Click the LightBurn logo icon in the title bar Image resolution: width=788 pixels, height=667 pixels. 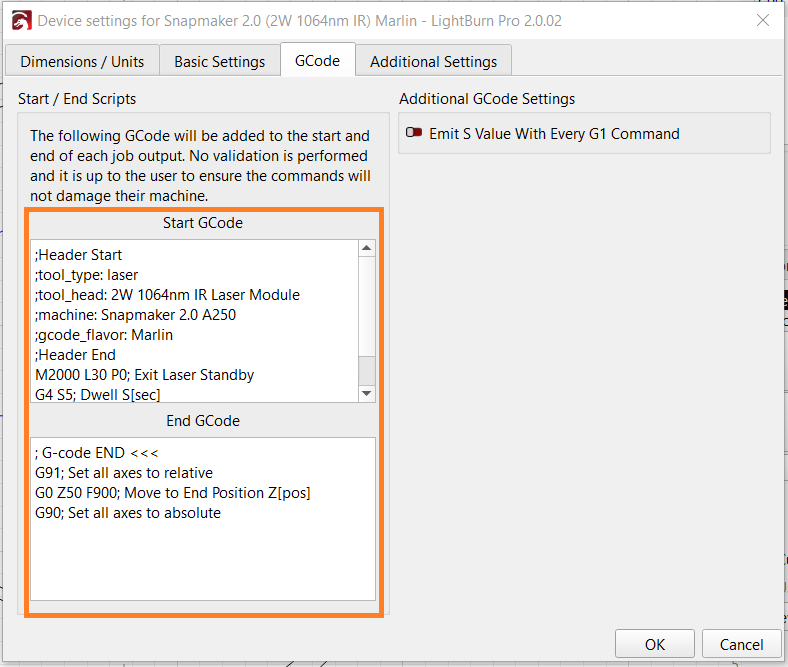22,21
